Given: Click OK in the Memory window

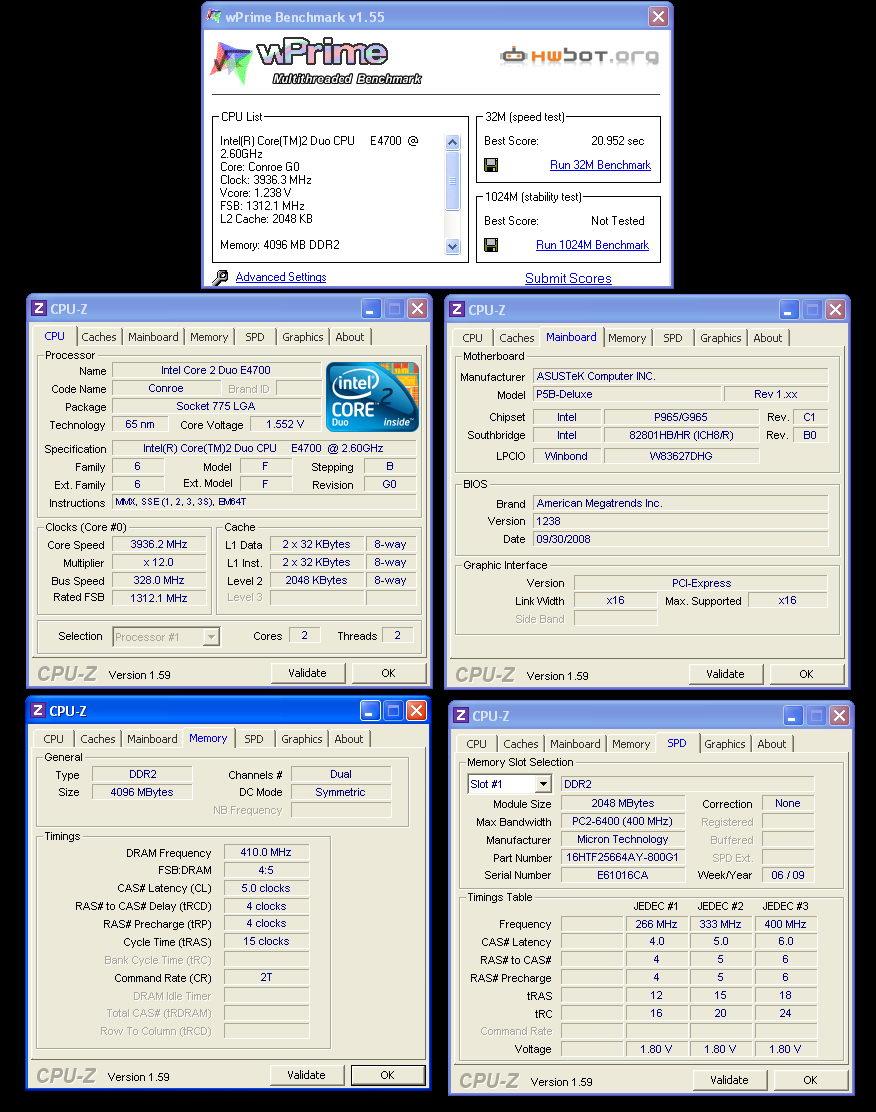Looking at the screenshot, I should coord(387,1075).
